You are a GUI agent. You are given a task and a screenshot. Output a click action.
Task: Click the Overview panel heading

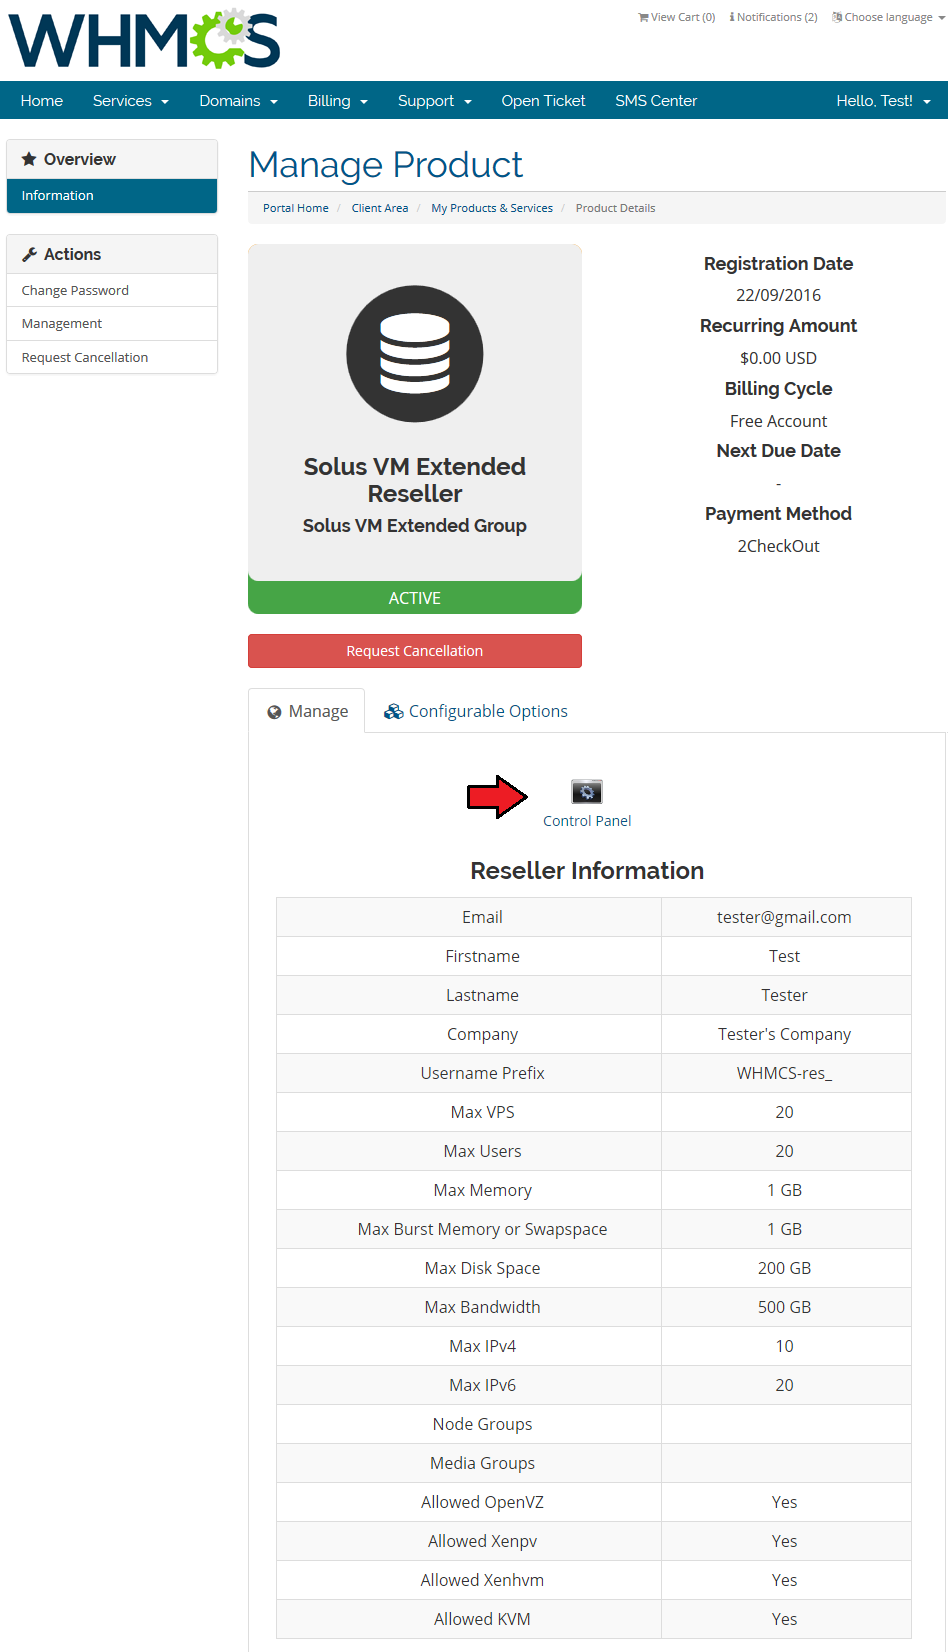coord(112,159)
